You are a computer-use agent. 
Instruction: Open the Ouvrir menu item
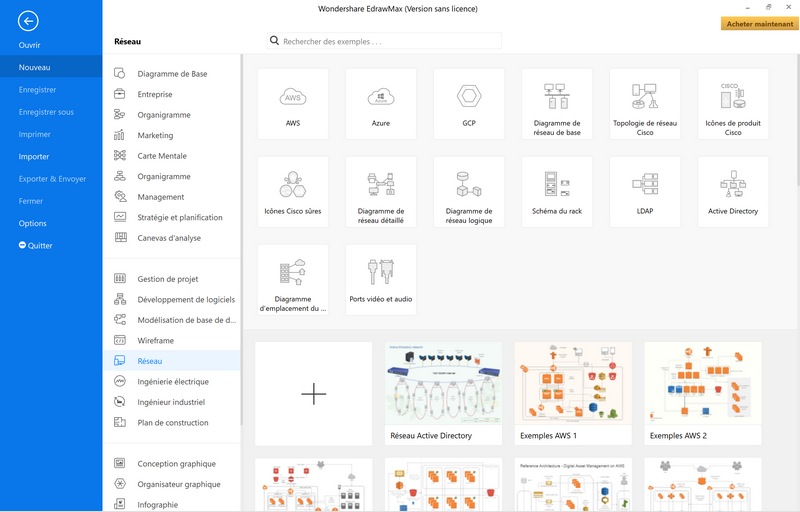(x=51, y=45)
